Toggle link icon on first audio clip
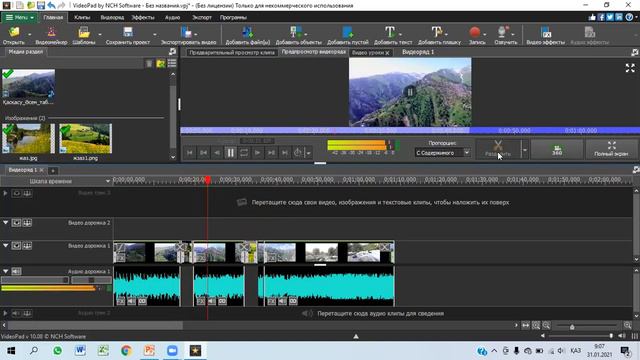 142,301
